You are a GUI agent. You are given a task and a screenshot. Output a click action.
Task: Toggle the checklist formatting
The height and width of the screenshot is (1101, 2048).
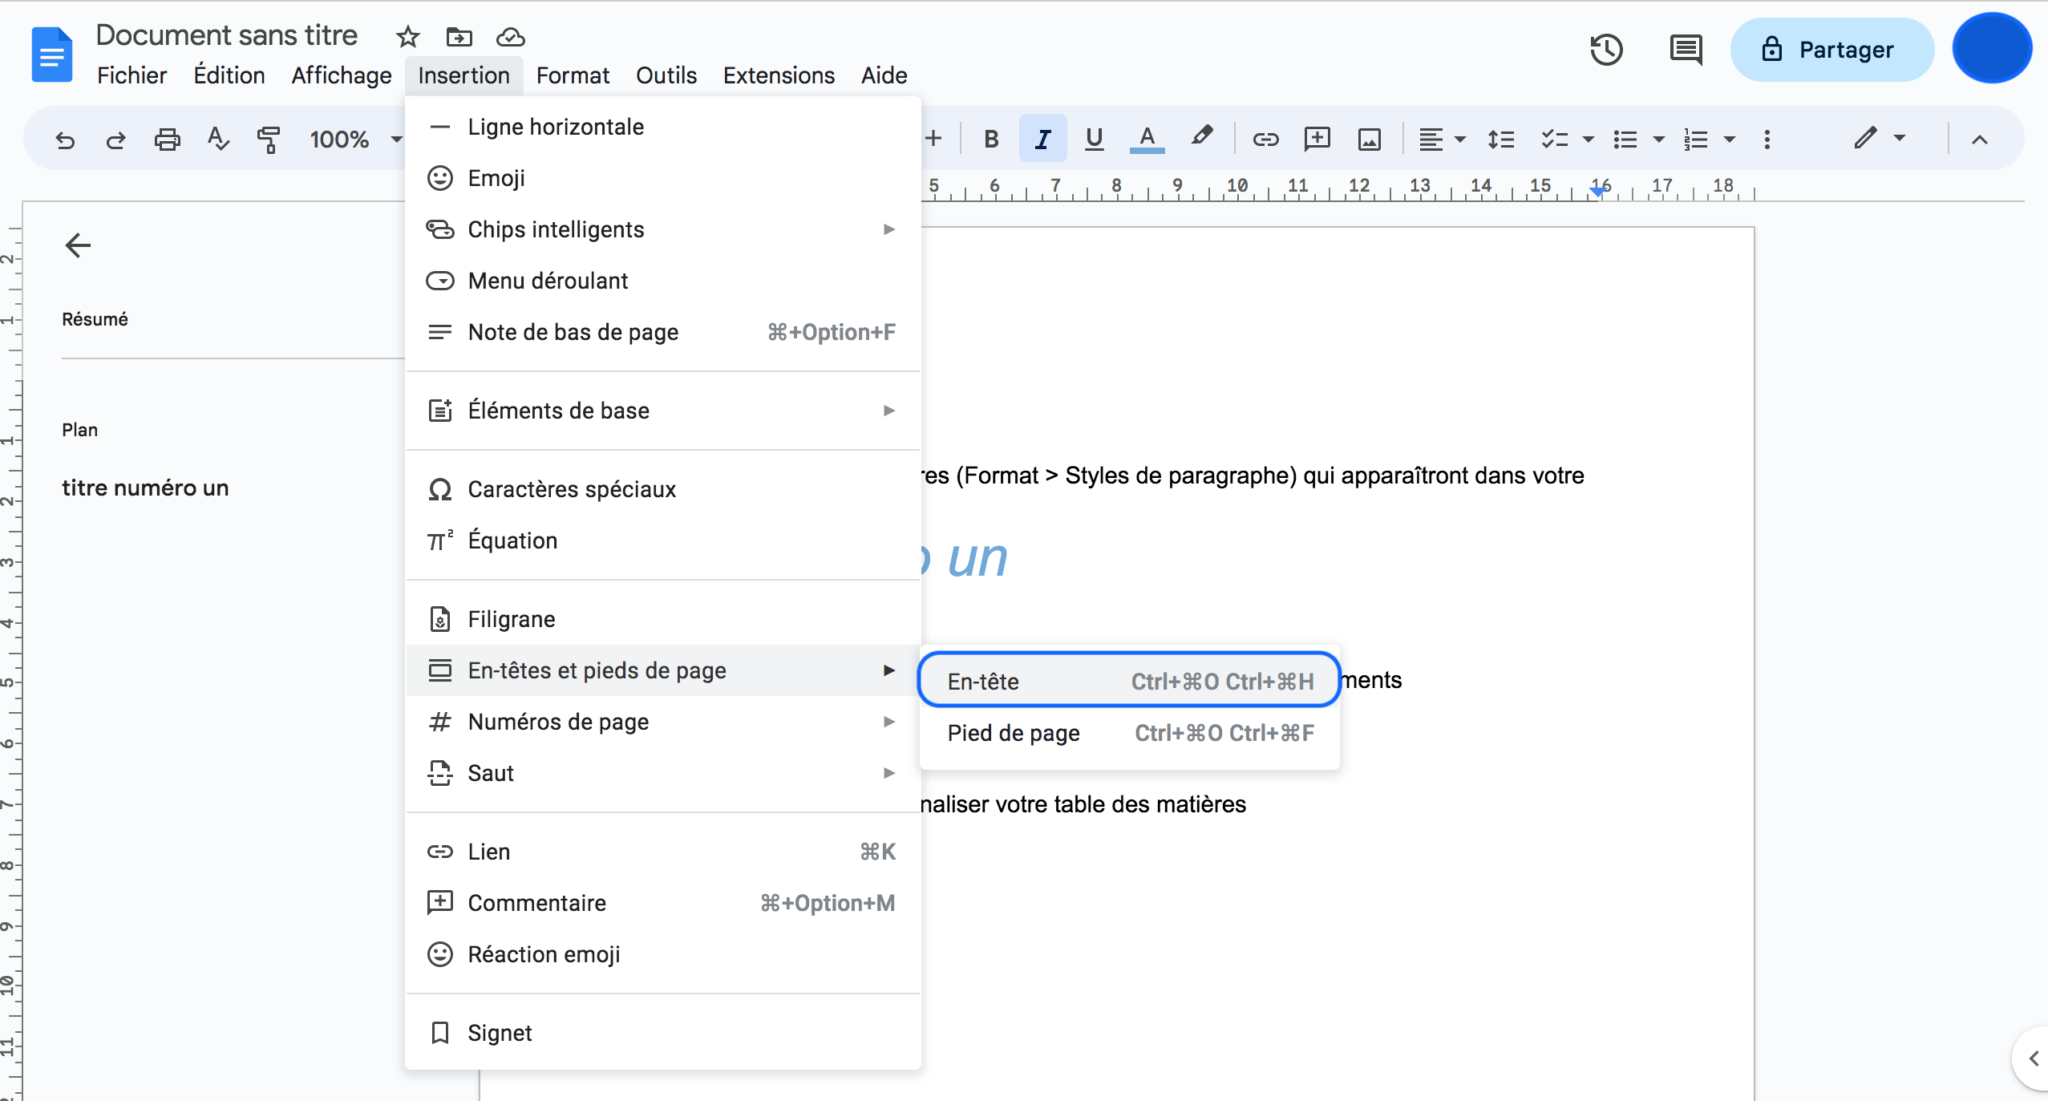pos(1556,138)
